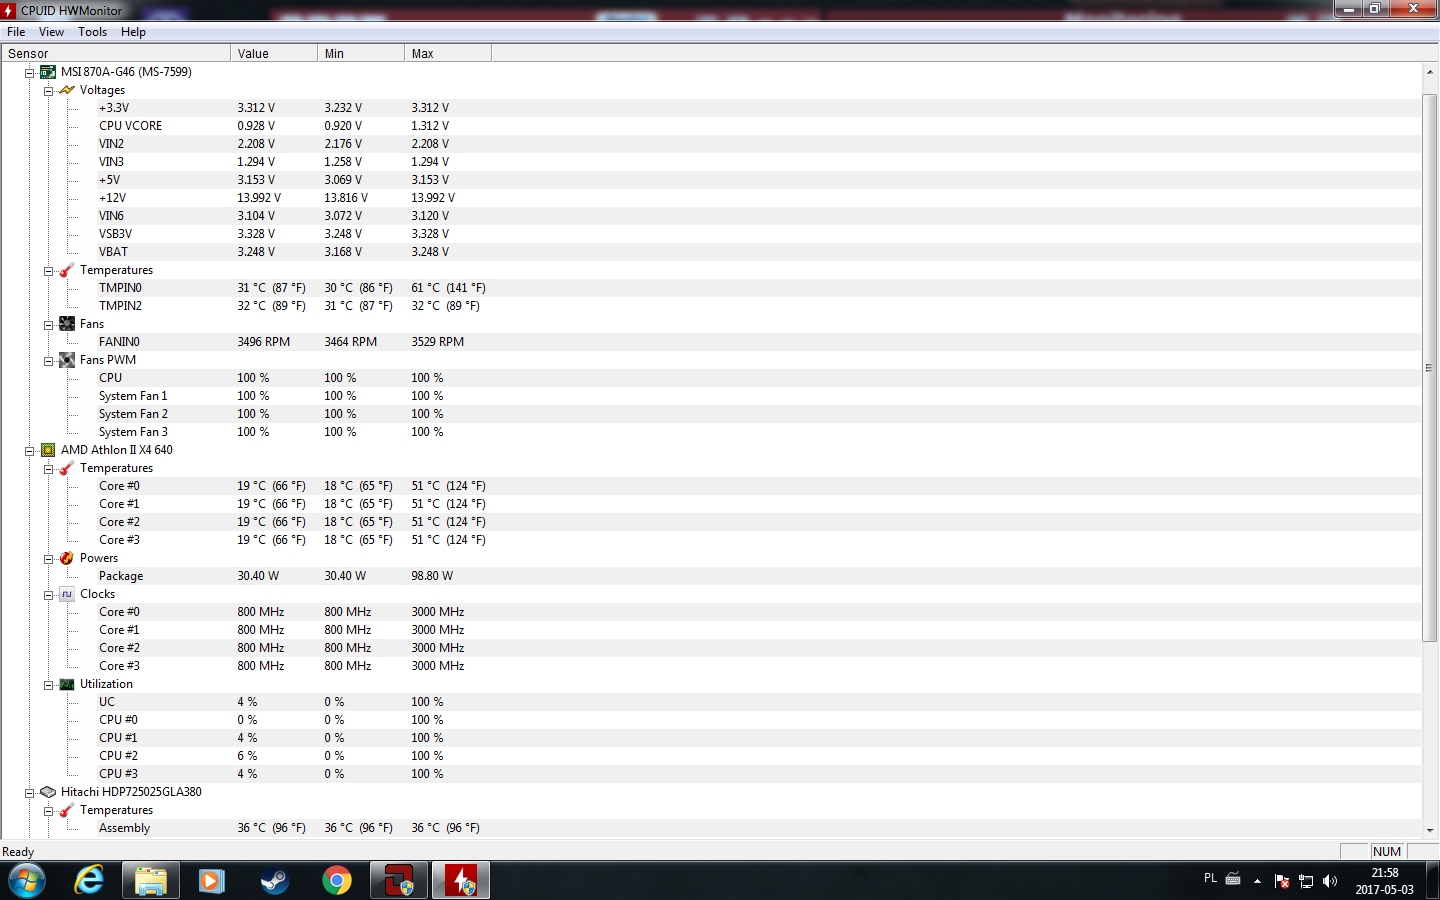This screenshot has width=1440, height=900.
Task: Open the volume speaker tray icon
Action: click(1330, 881)
